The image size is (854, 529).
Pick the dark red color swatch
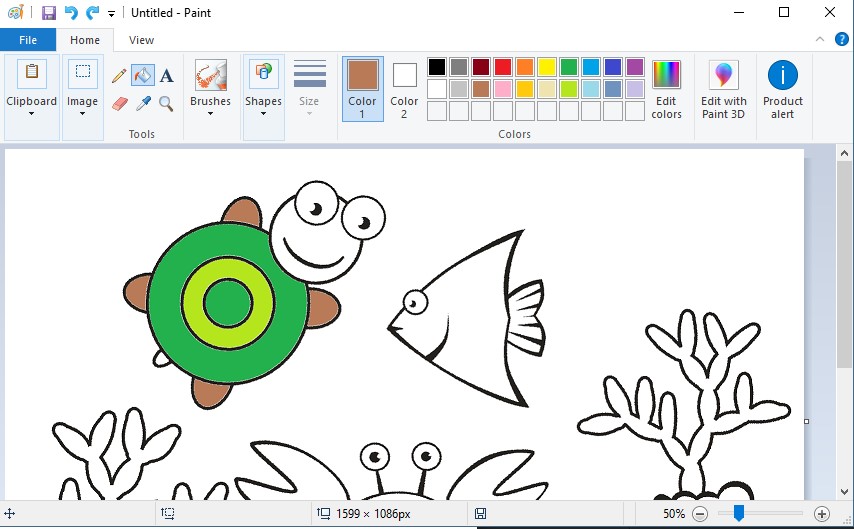[481, 67]
